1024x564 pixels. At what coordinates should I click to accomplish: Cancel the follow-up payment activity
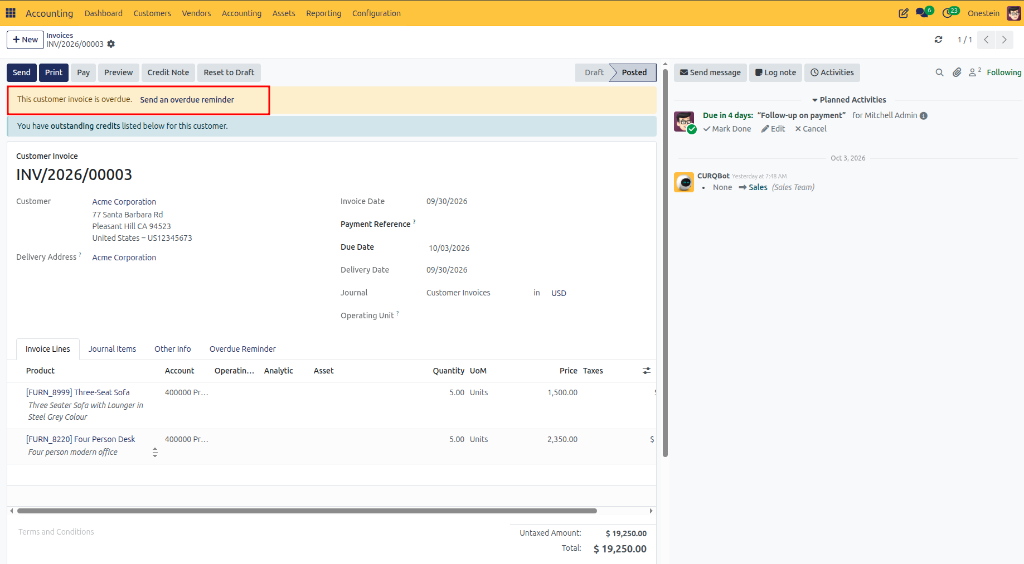(x=810, y=129)
